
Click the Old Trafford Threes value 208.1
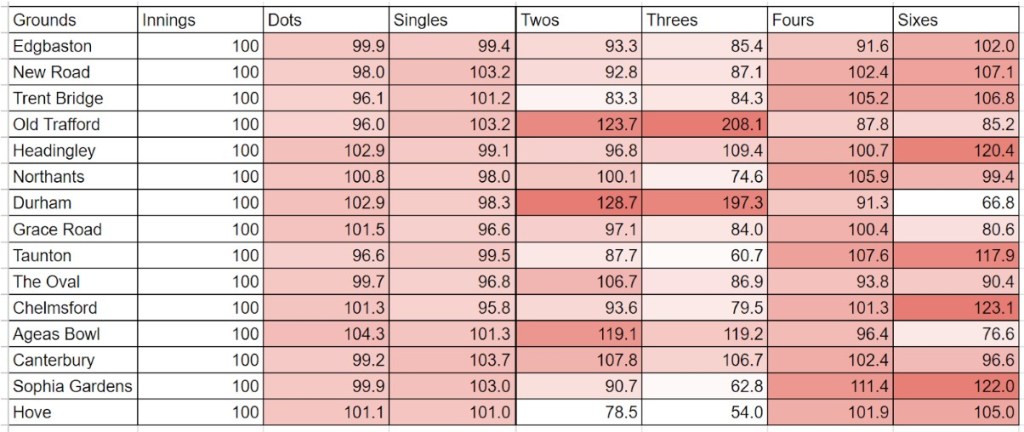[704, 125]
